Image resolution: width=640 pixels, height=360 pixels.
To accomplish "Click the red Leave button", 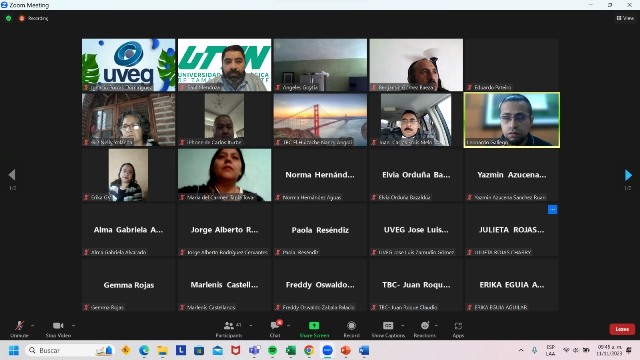I will (x=622, y=329).
